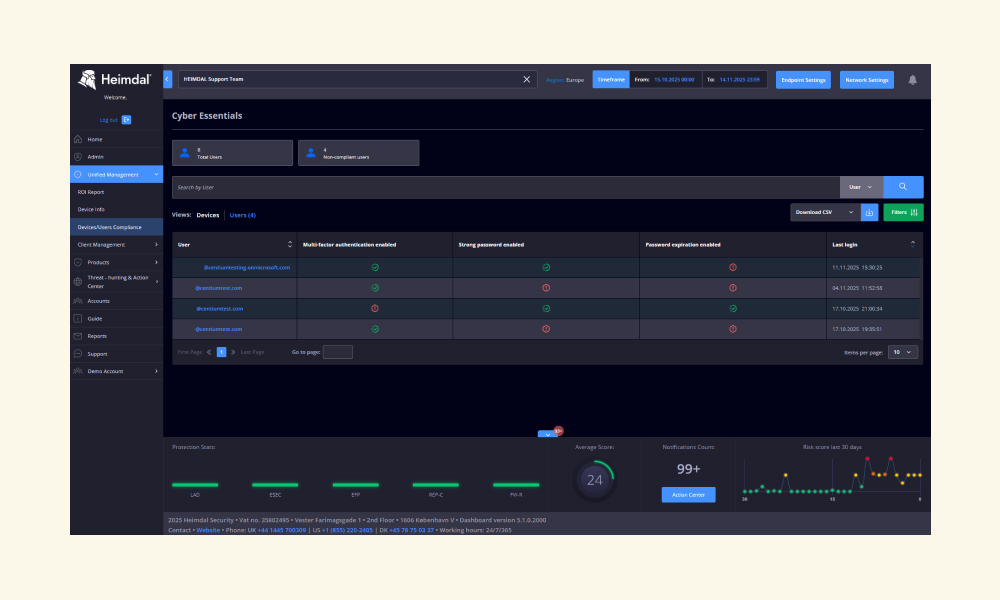Select page 1 in pagination
Screen dimensions: 1000x600
221,352
